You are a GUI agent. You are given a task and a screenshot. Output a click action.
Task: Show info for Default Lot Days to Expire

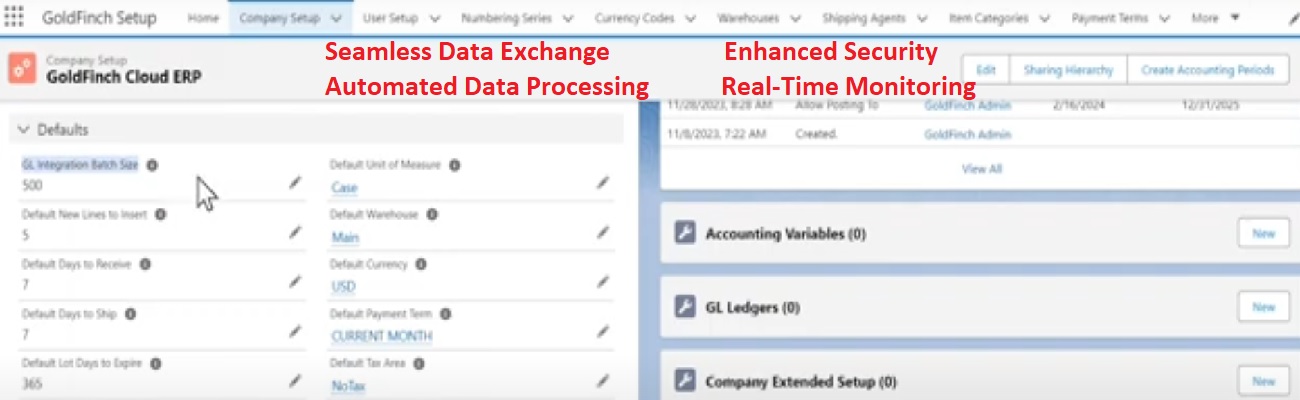pos(157,364)
